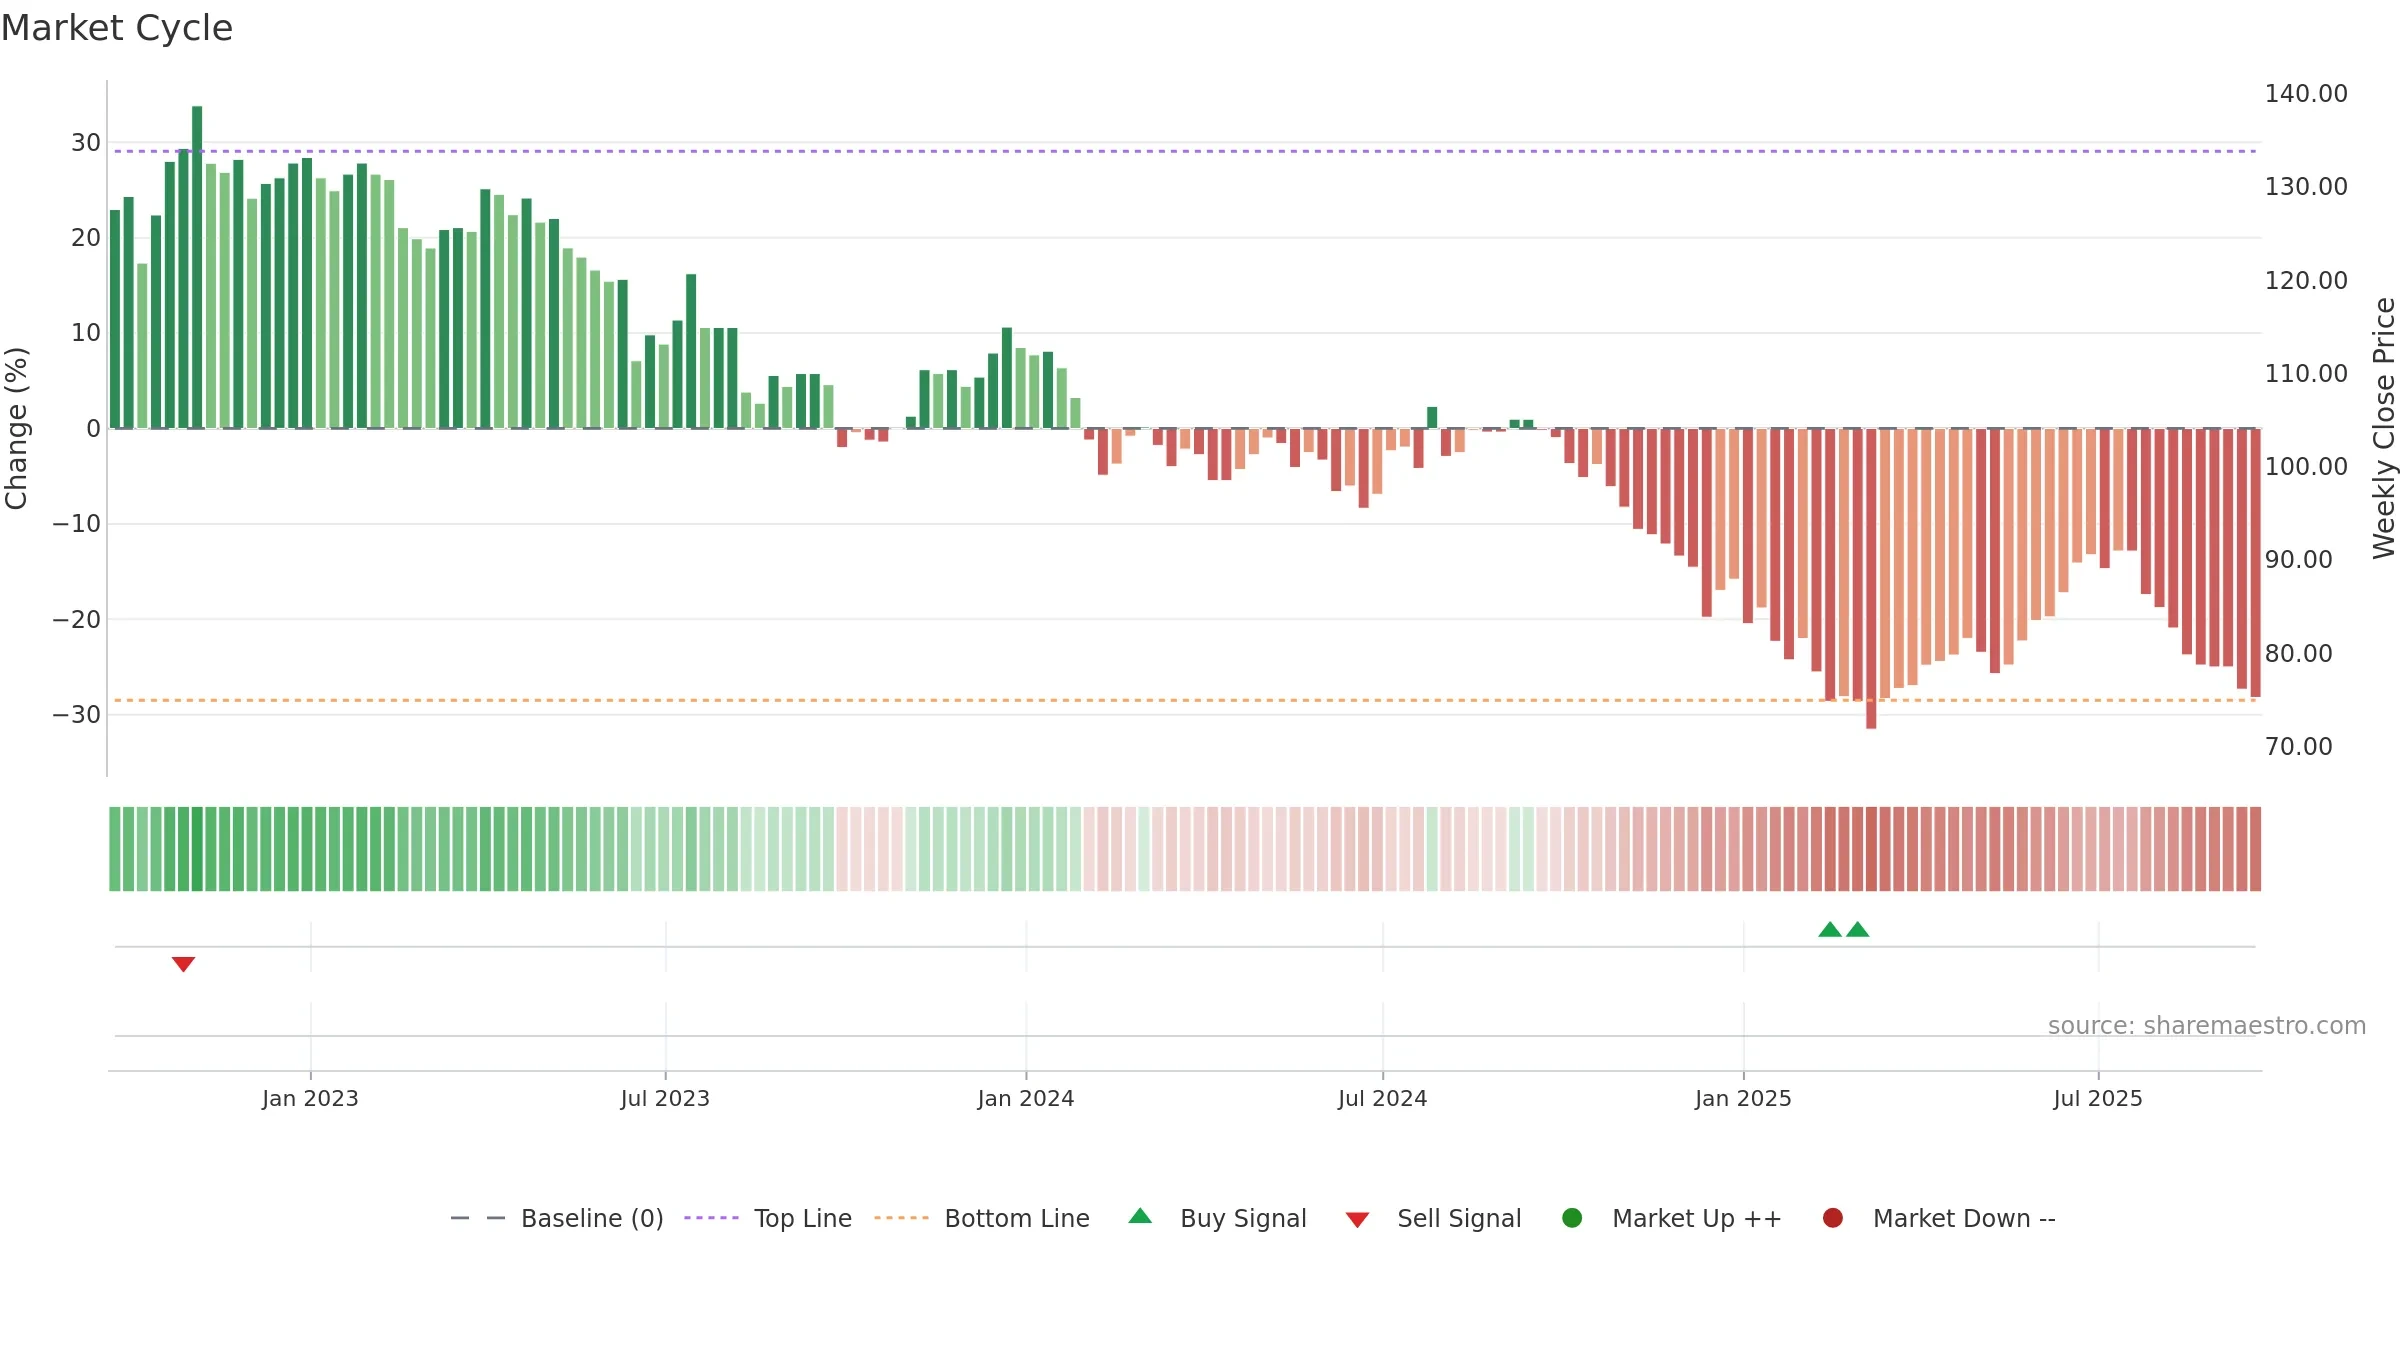This screenshot has height=1350, width=2400.
Task: Click orange dotted line sample in legend
Action: (x=901, y=1218)
